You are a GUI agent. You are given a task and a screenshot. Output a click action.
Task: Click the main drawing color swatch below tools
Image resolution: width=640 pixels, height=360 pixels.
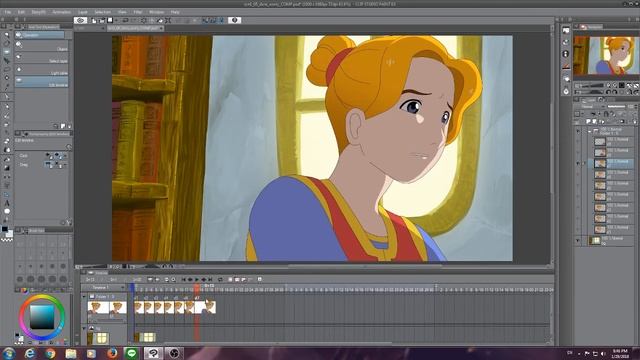point(4,229)
